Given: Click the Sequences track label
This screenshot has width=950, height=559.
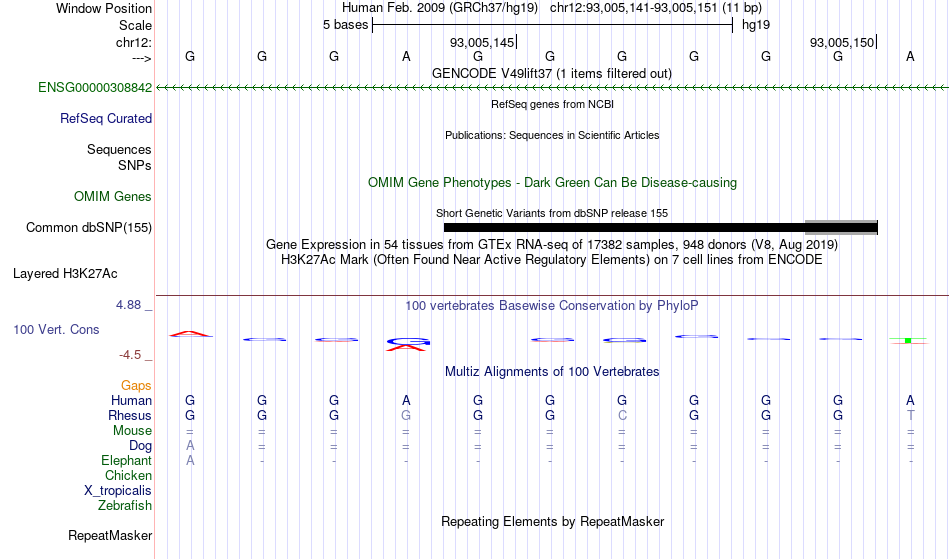Looking at the screenshot, I should click(x=119, y=150).
